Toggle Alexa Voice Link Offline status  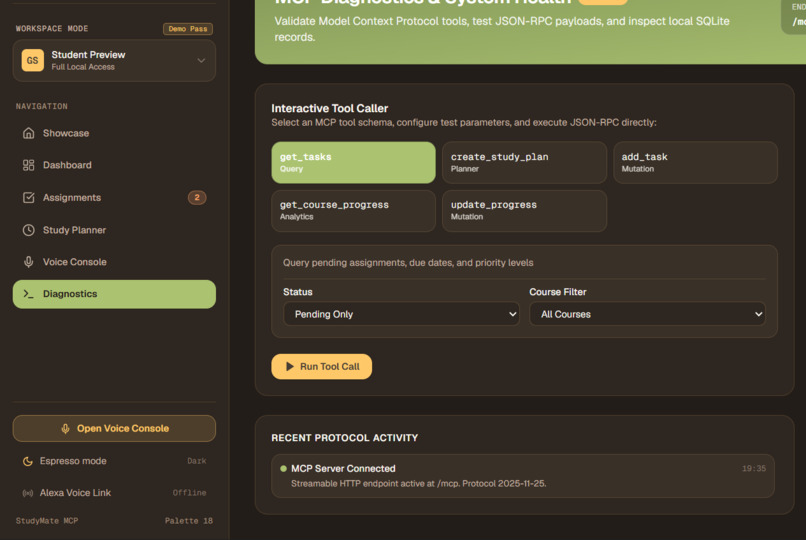[x=114, y=493]
